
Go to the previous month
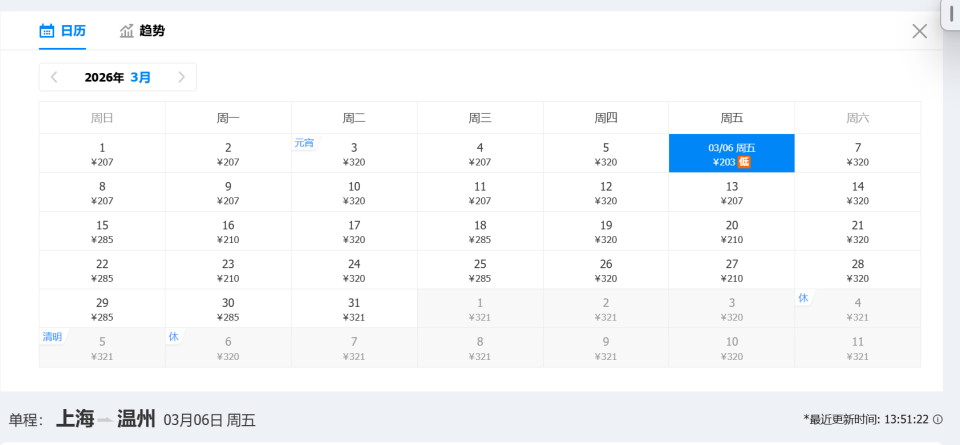(54, 77)
